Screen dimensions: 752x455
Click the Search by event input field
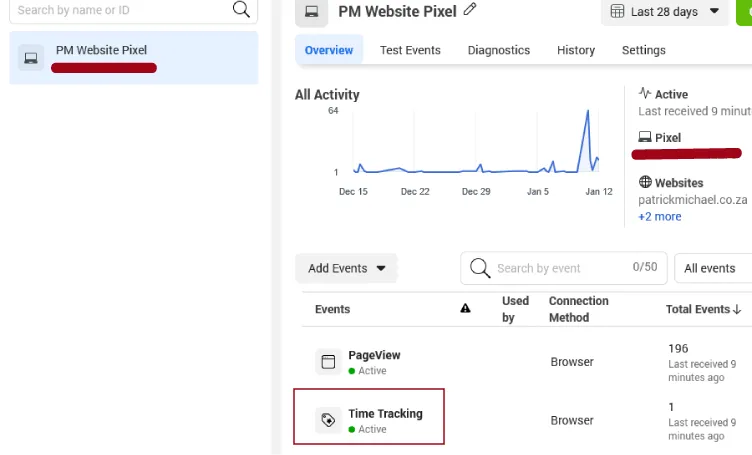click(x=560, y=268)
